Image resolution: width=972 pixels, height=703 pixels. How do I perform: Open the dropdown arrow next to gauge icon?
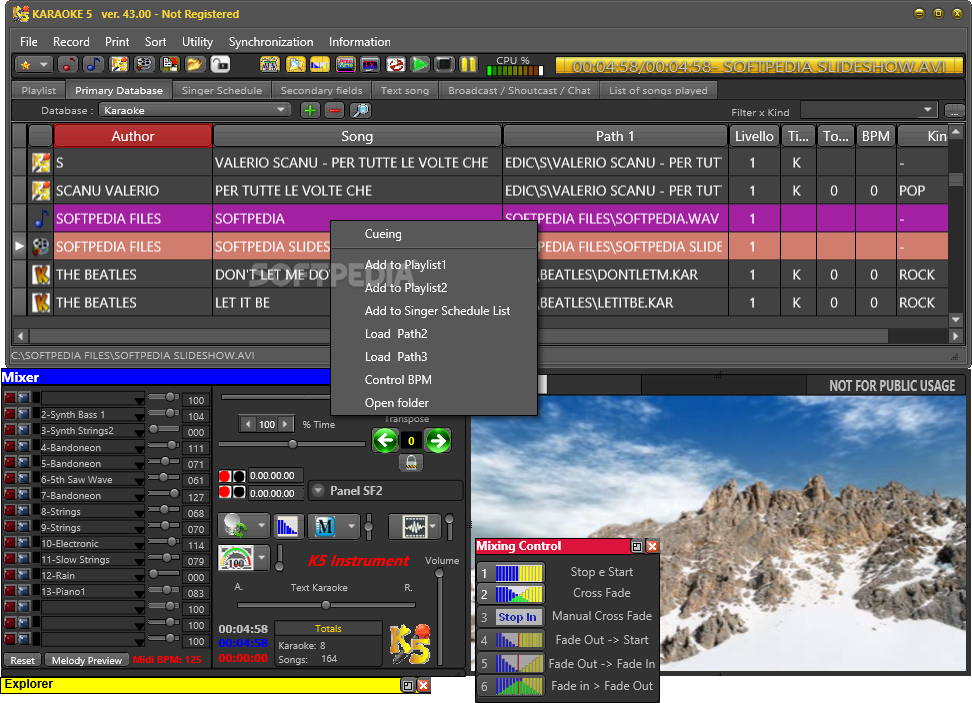pos(262,557)
